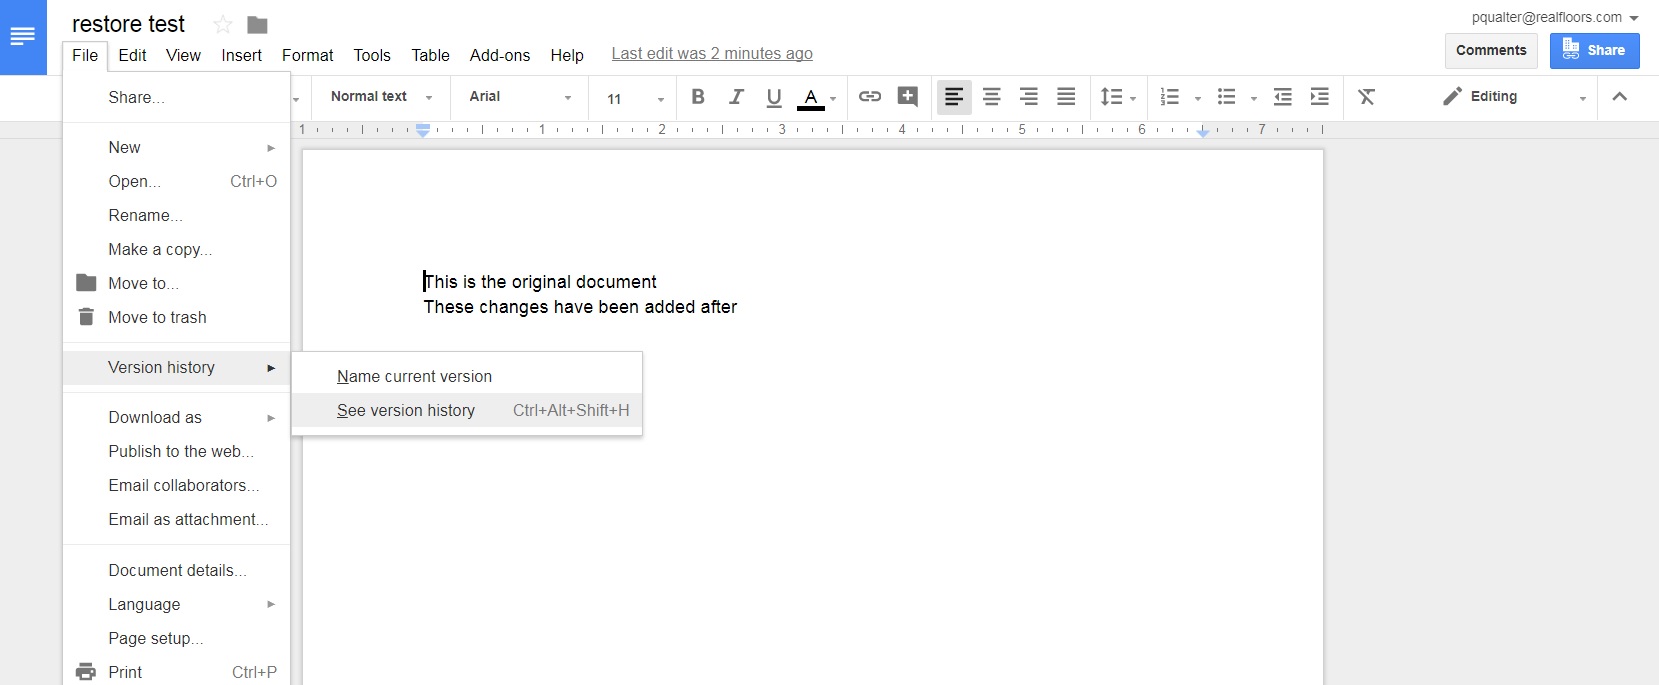
Task: Click the Share button
Action: pos(1594,51)
